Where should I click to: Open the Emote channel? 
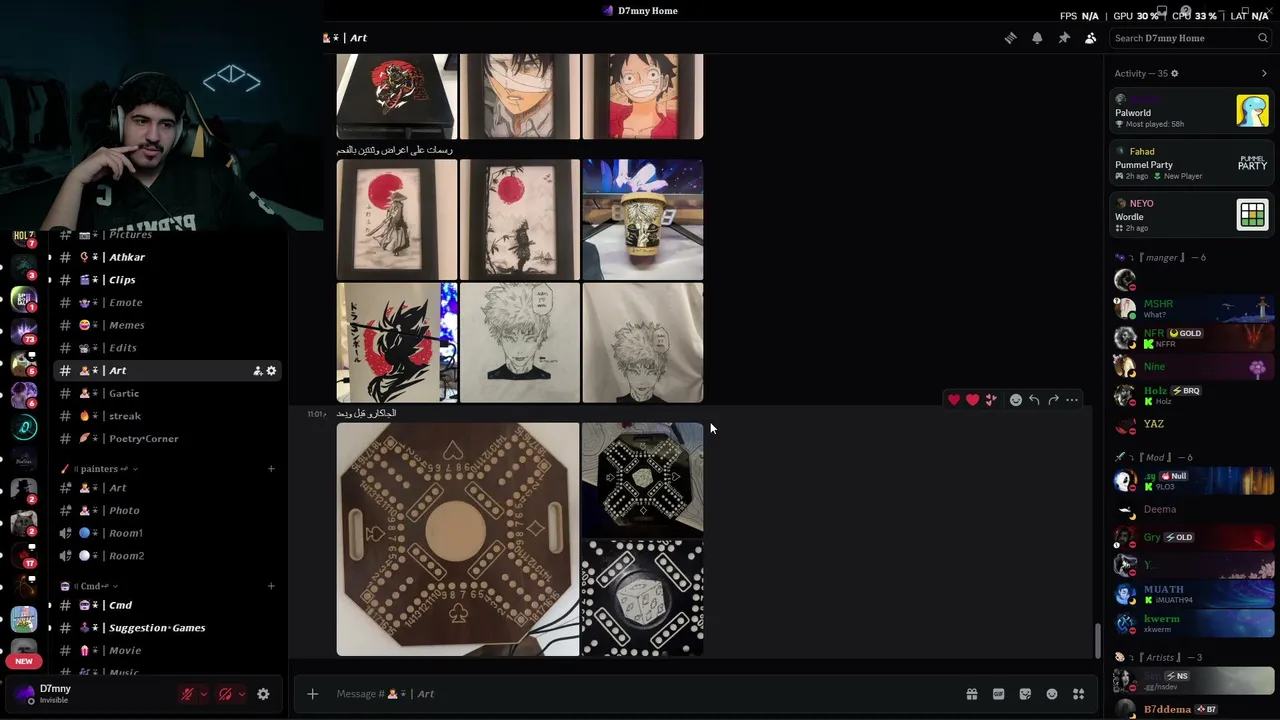coord(166,303)
